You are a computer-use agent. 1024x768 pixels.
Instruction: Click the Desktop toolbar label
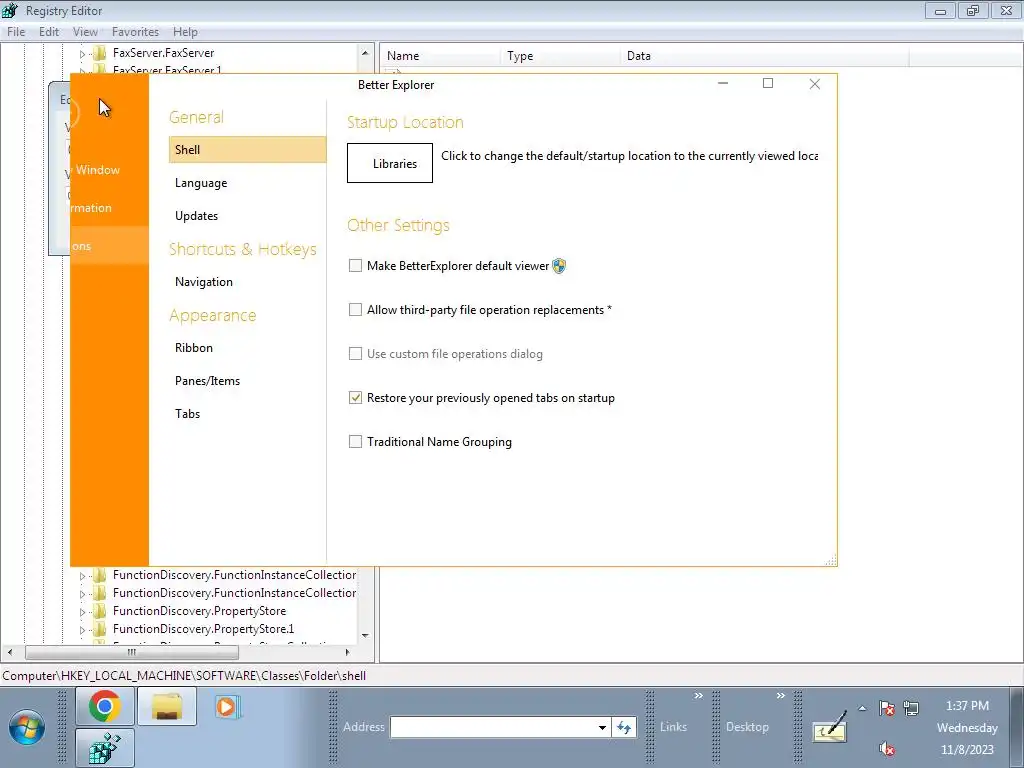pos(747,727)
